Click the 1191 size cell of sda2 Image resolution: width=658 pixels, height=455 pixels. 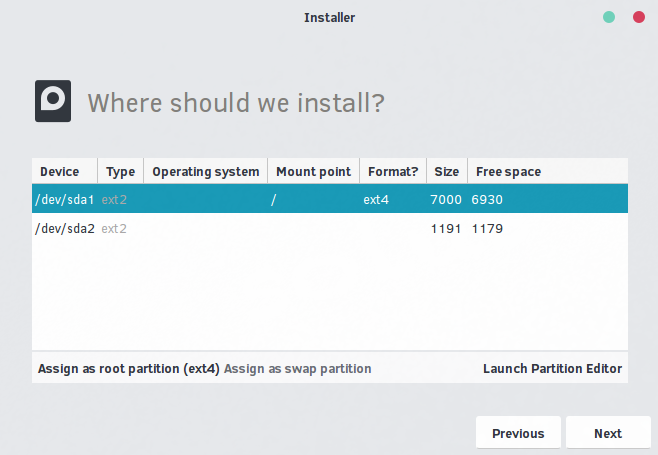(446, 229)
